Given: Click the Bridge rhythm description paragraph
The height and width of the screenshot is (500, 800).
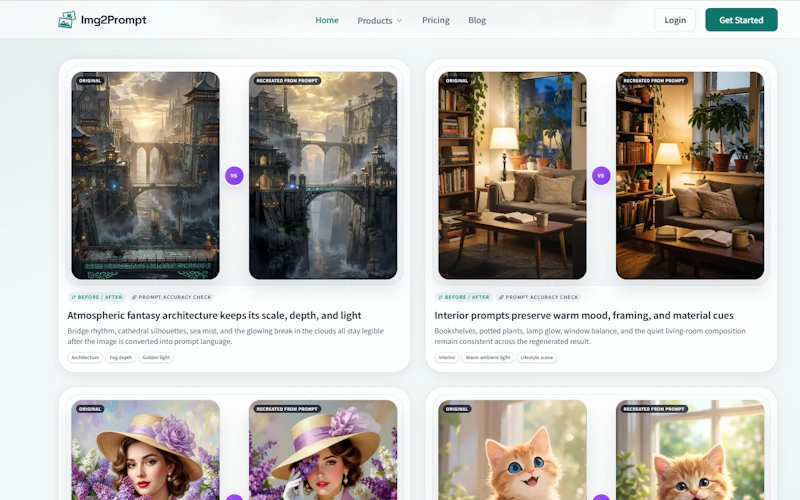Looking at the screenshot, I should coord(226,336).
